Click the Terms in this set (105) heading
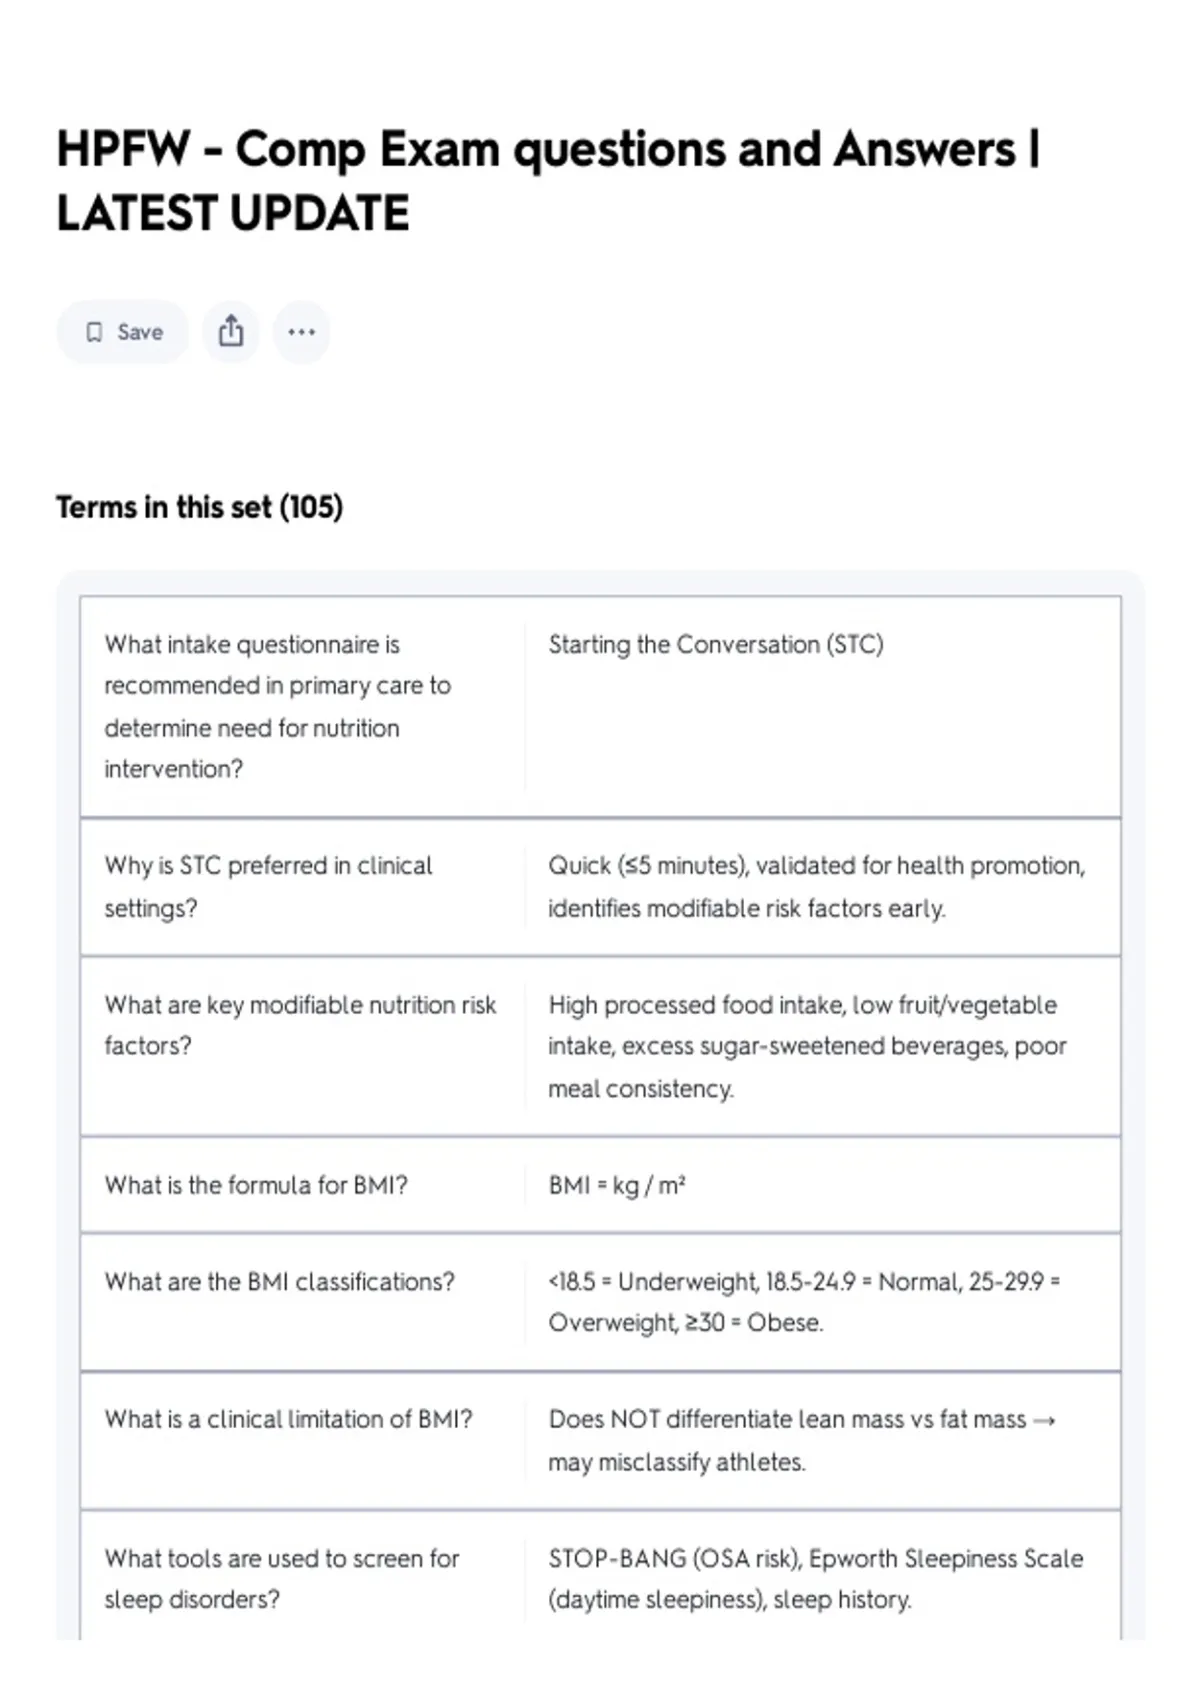1200x1700 pixels. (199, 507)
